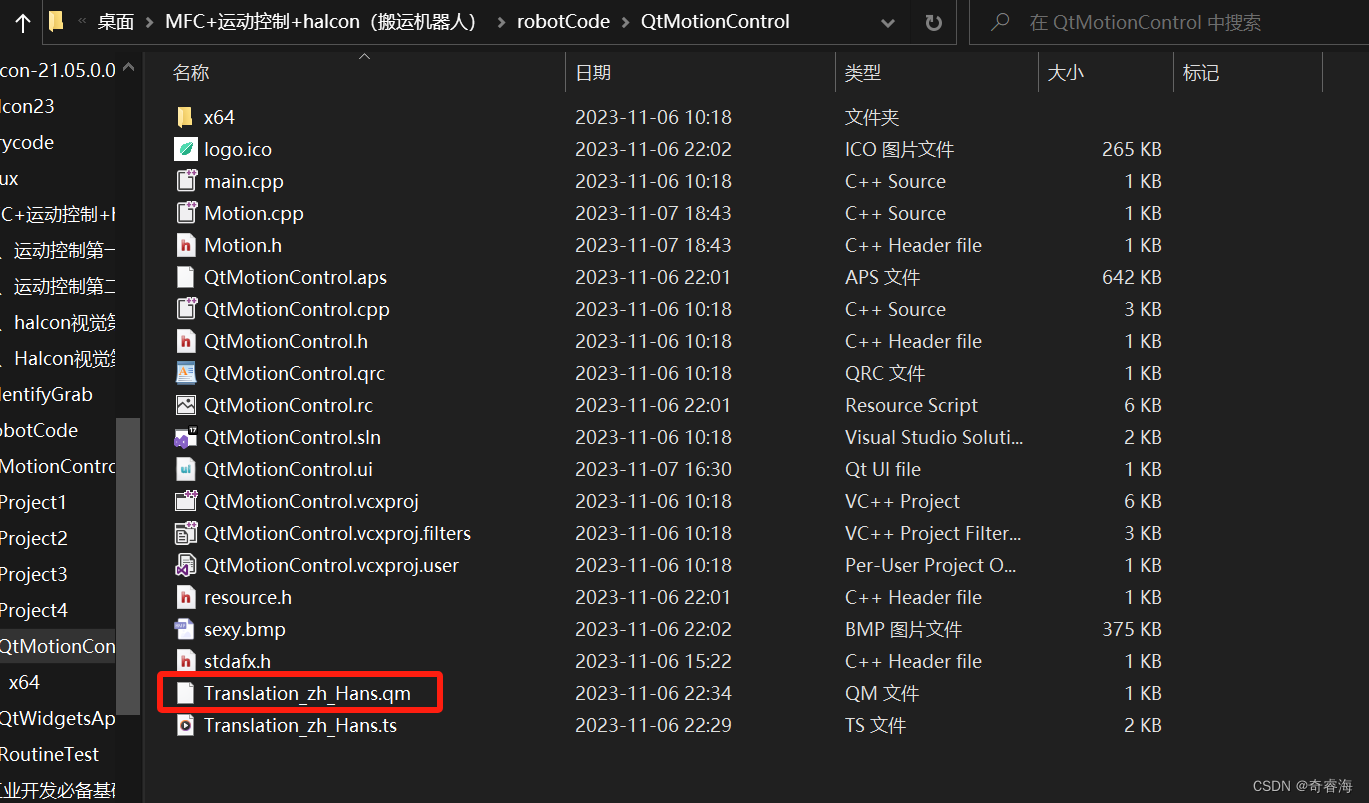This screenshot has width=1369, height=803.
Task: Refresh the current folder view
Action: point(933,22)
